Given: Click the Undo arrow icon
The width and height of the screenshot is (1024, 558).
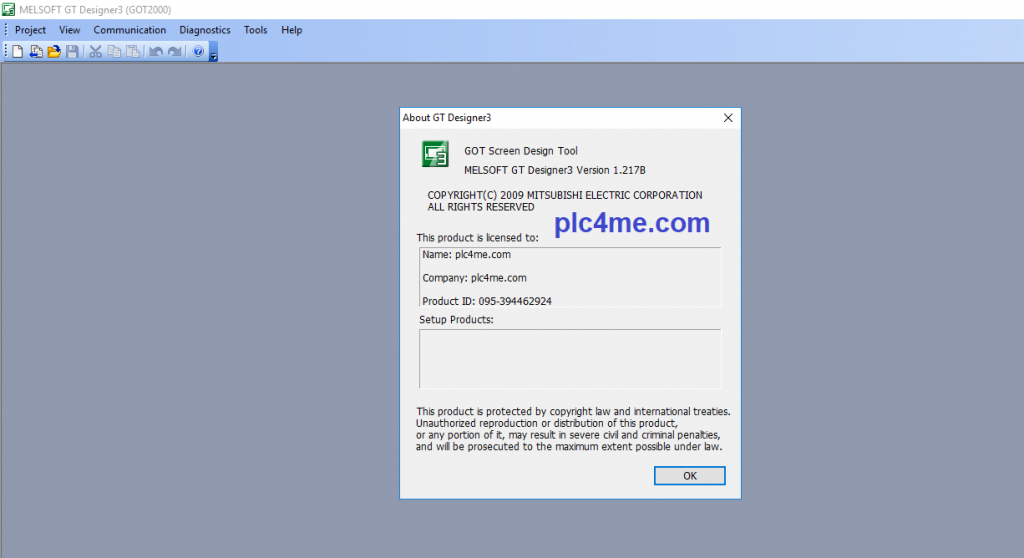Looking at the screenshot, I should (x=155, y=52).
